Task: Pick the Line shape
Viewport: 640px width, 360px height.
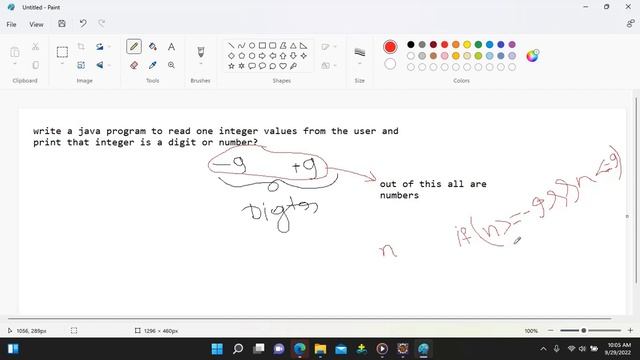Action: click(231, 45)
